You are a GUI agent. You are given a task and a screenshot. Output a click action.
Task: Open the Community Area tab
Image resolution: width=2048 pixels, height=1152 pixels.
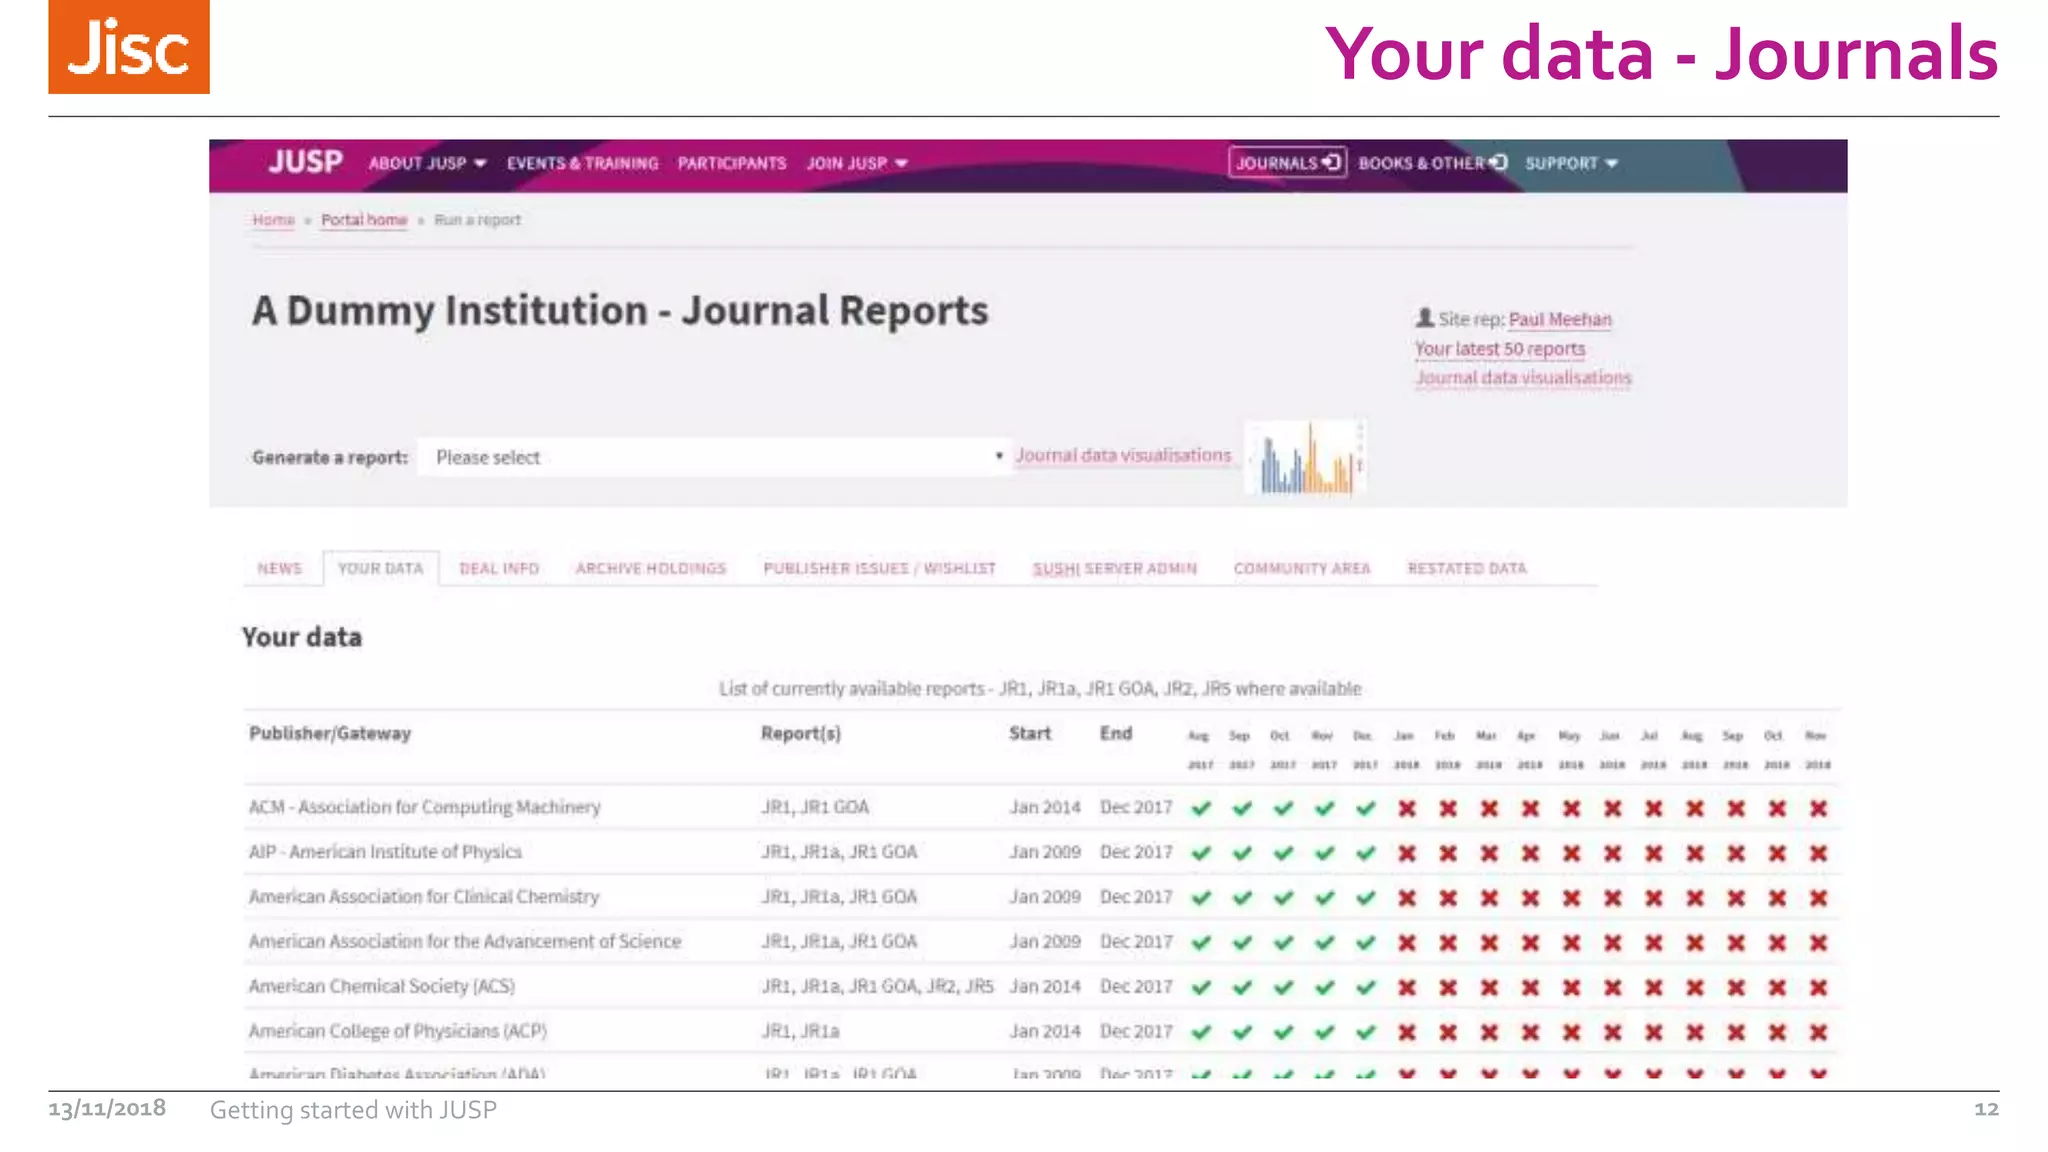(x=1302, y=568)
